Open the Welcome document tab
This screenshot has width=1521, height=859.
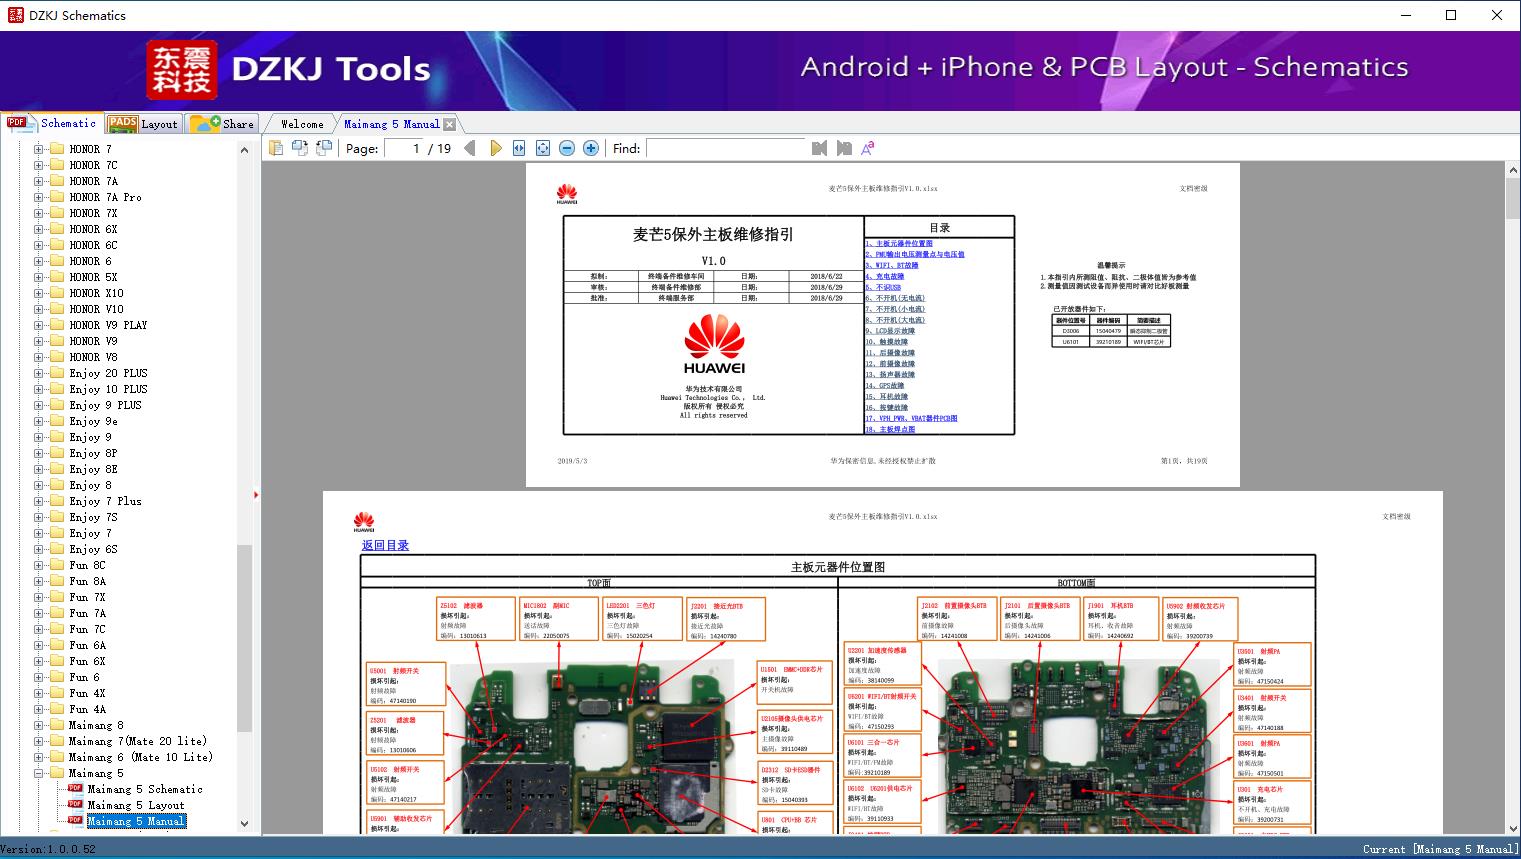pyautogui.click(x=302, y=124)
